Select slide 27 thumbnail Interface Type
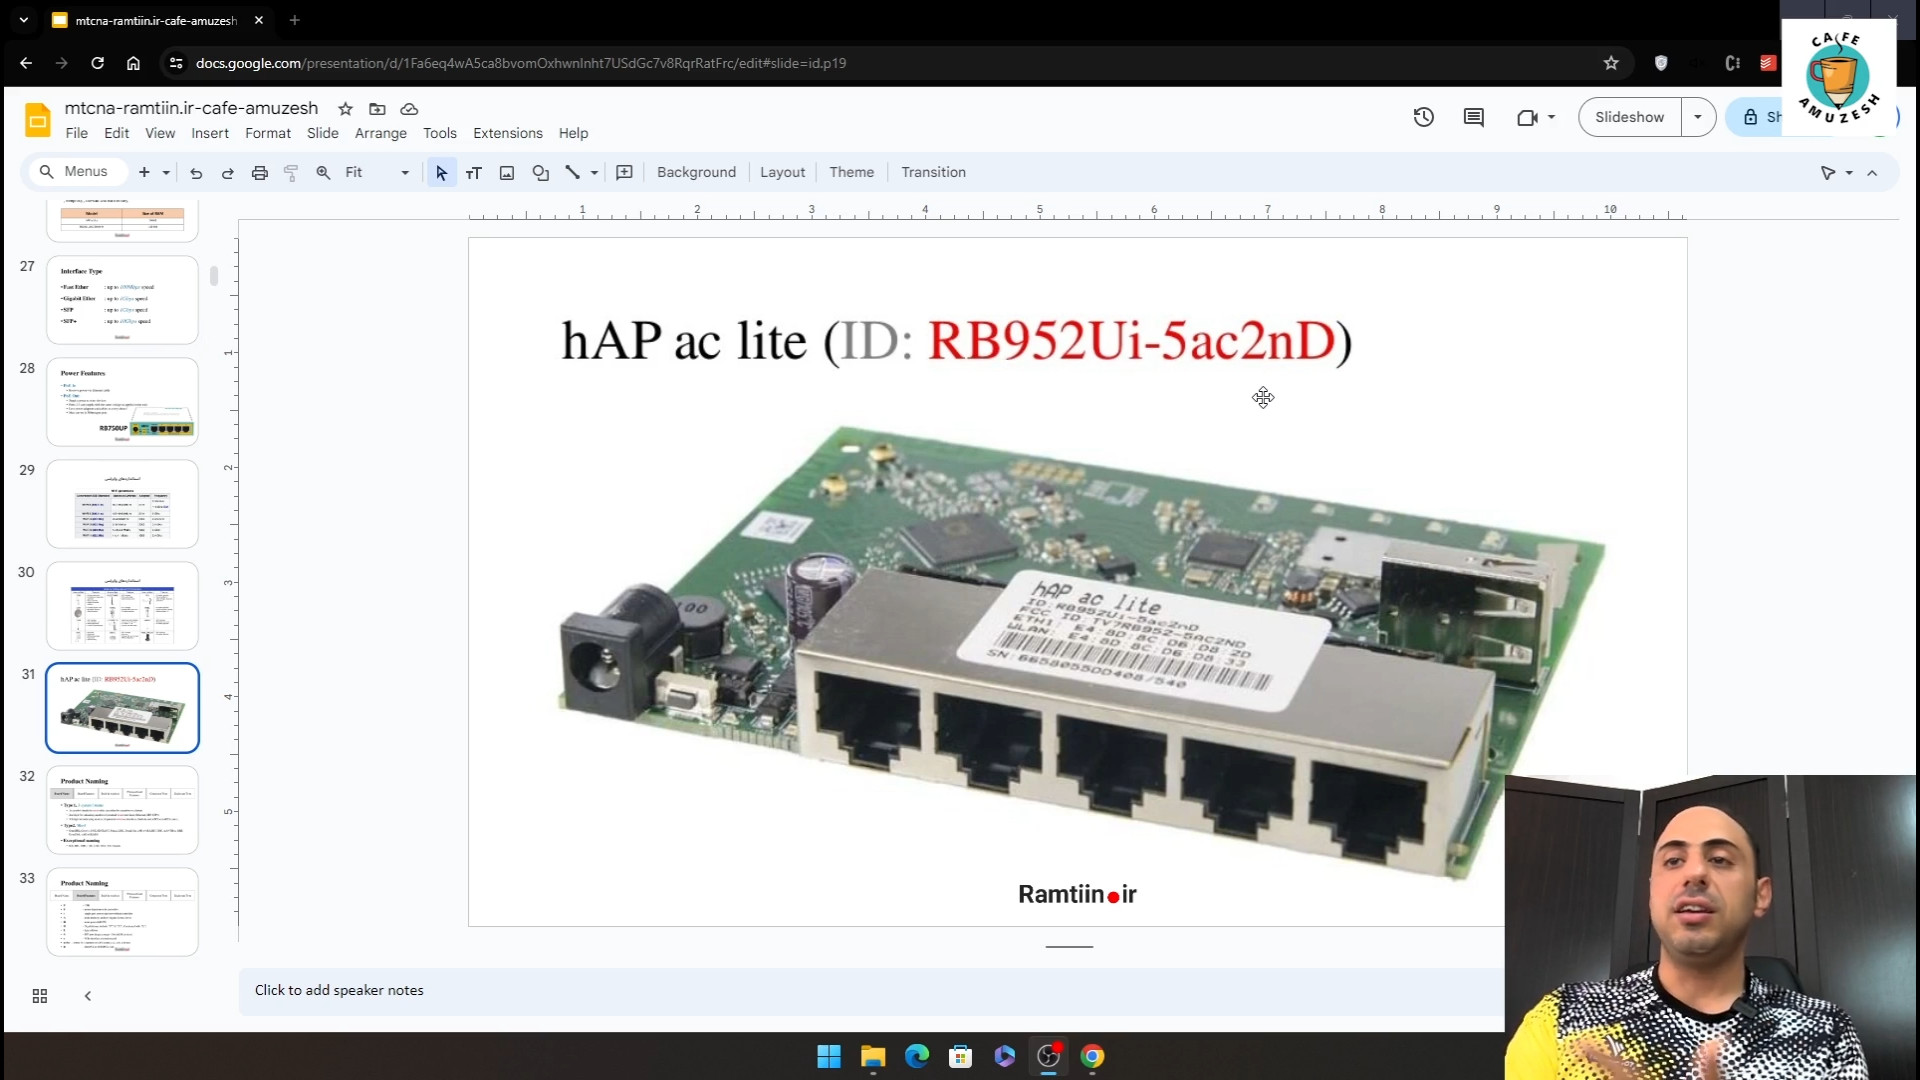The image size is (1920, 1080). pos(122,300)
